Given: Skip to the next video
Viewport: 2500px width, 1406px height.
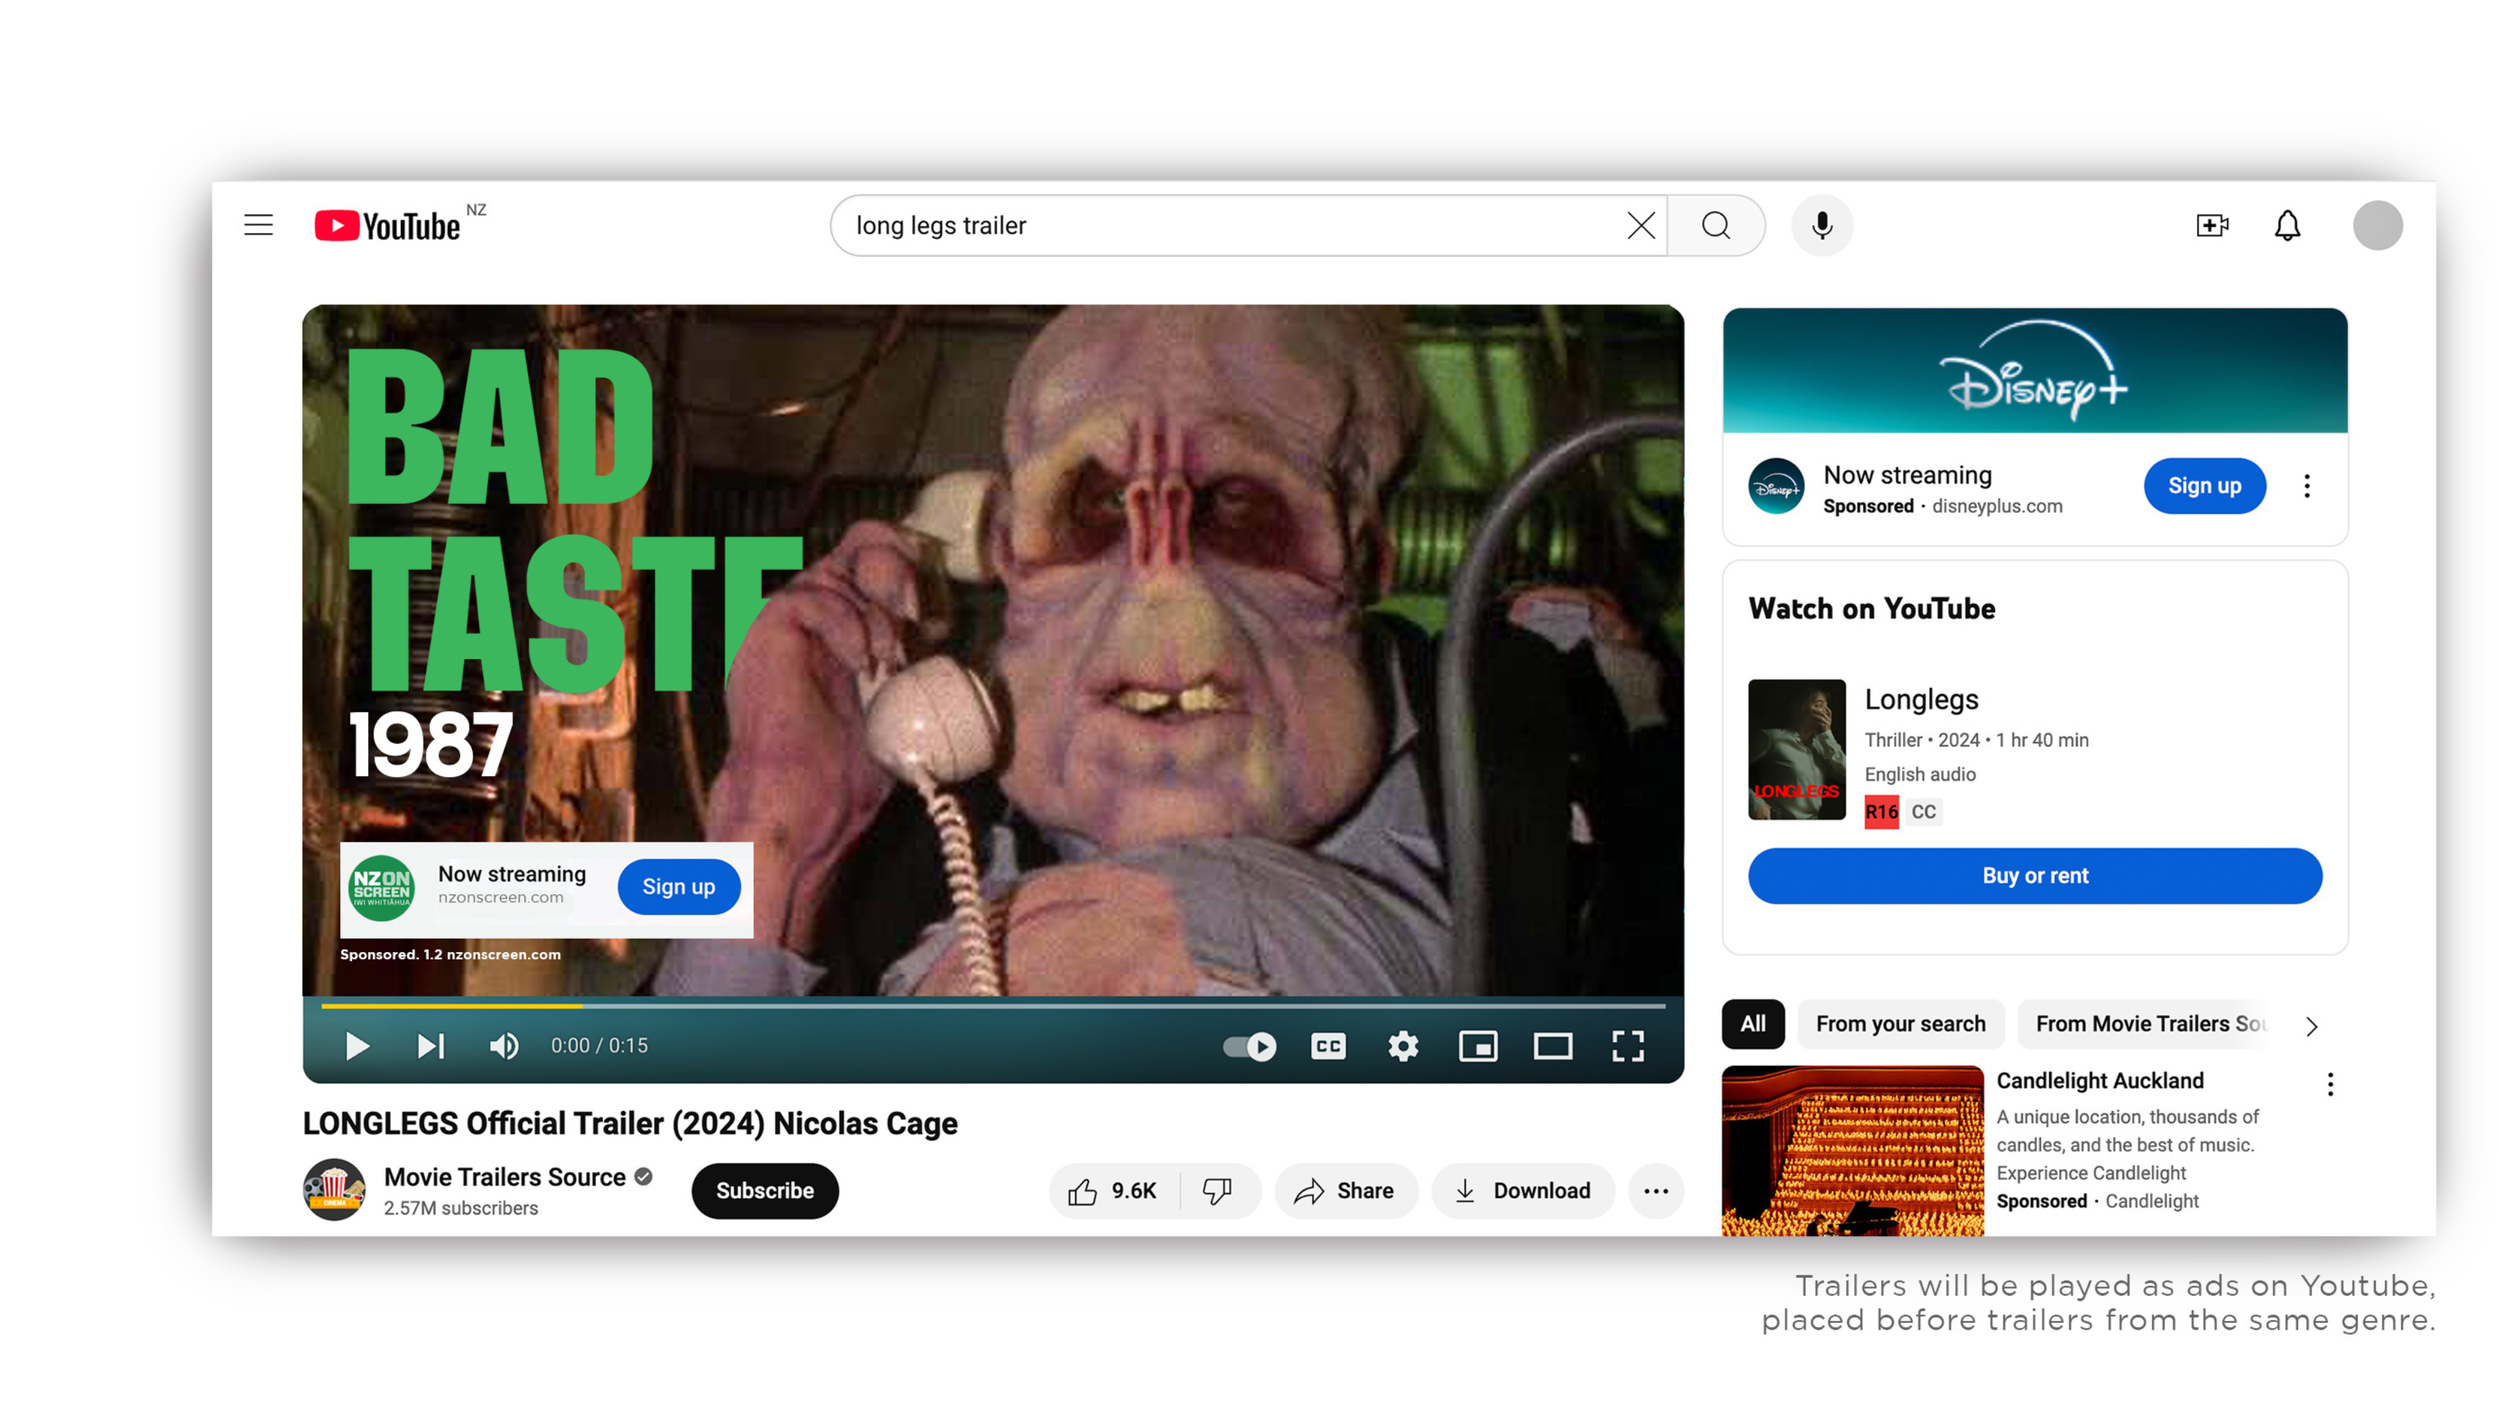Looking at the screenshot, I should point(431,1046).
